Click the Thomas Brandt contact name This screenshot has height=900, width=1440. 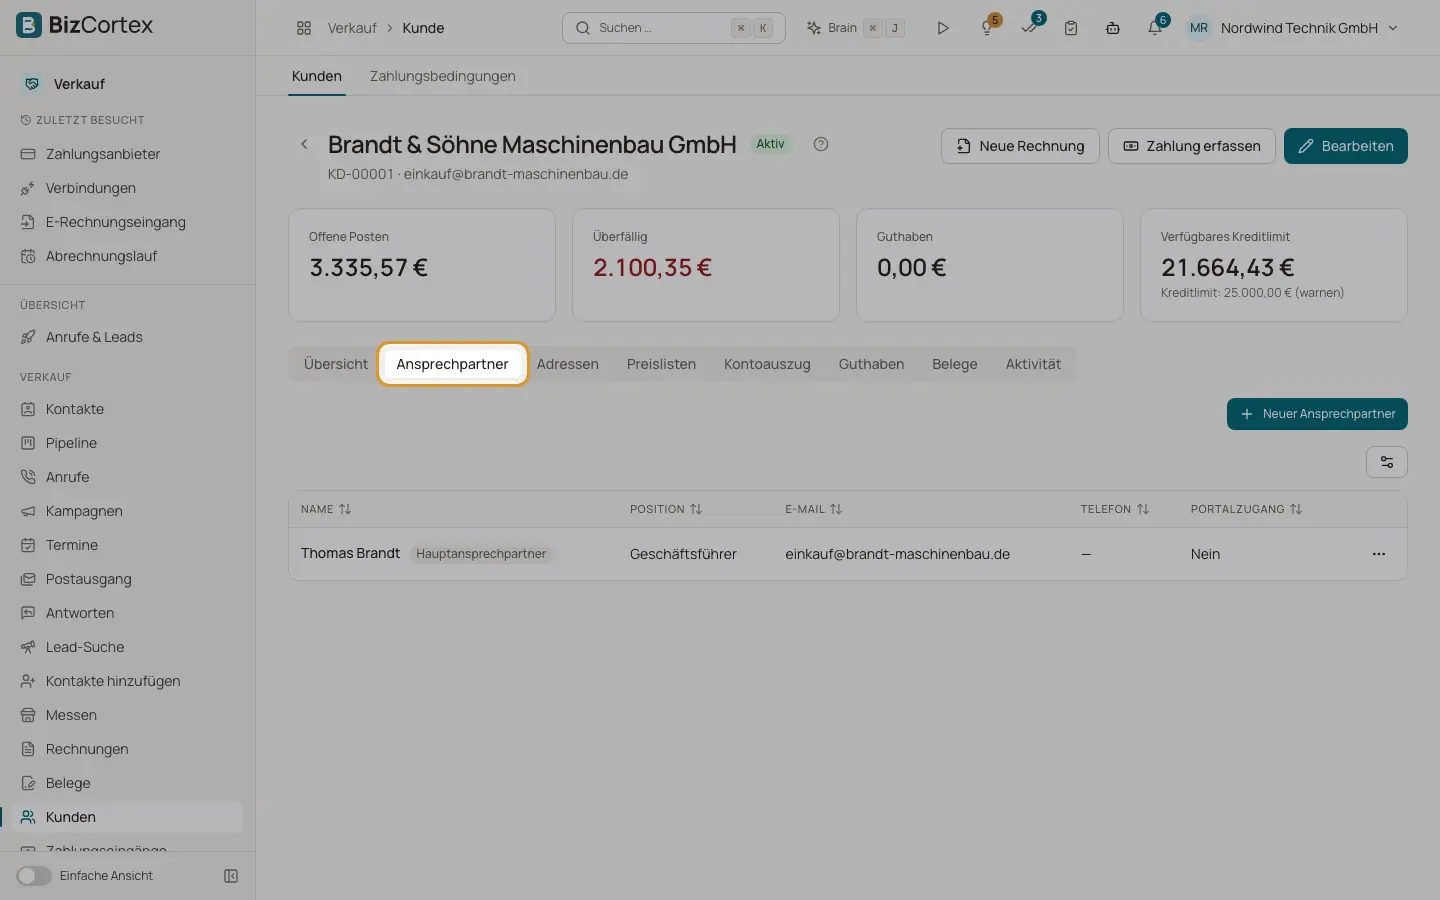point(350,553)
